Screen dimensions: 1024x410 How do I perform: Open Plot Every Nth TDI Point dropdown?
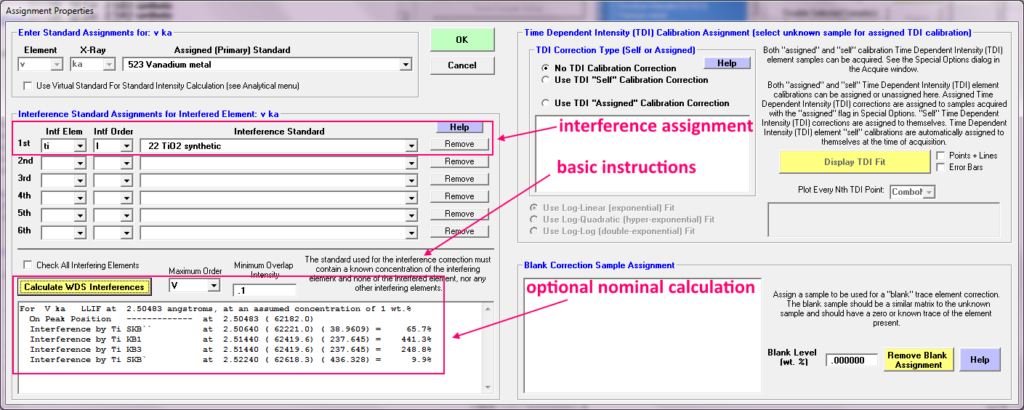pos(929,191)
